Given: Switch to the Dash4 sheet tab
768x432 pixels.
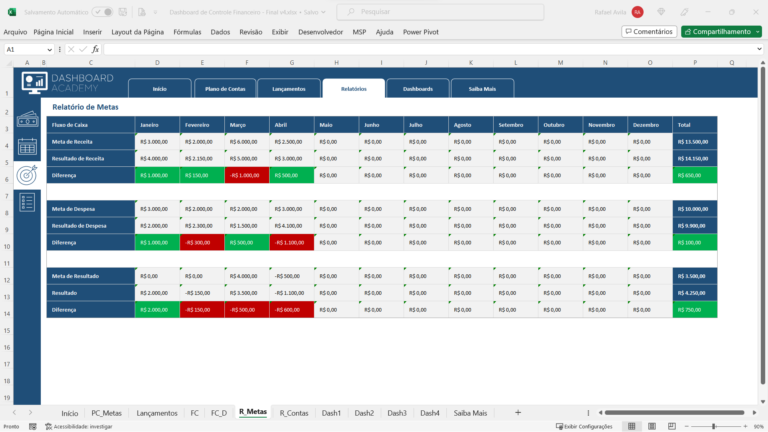Looking at the screenshot, I should 430,413.
